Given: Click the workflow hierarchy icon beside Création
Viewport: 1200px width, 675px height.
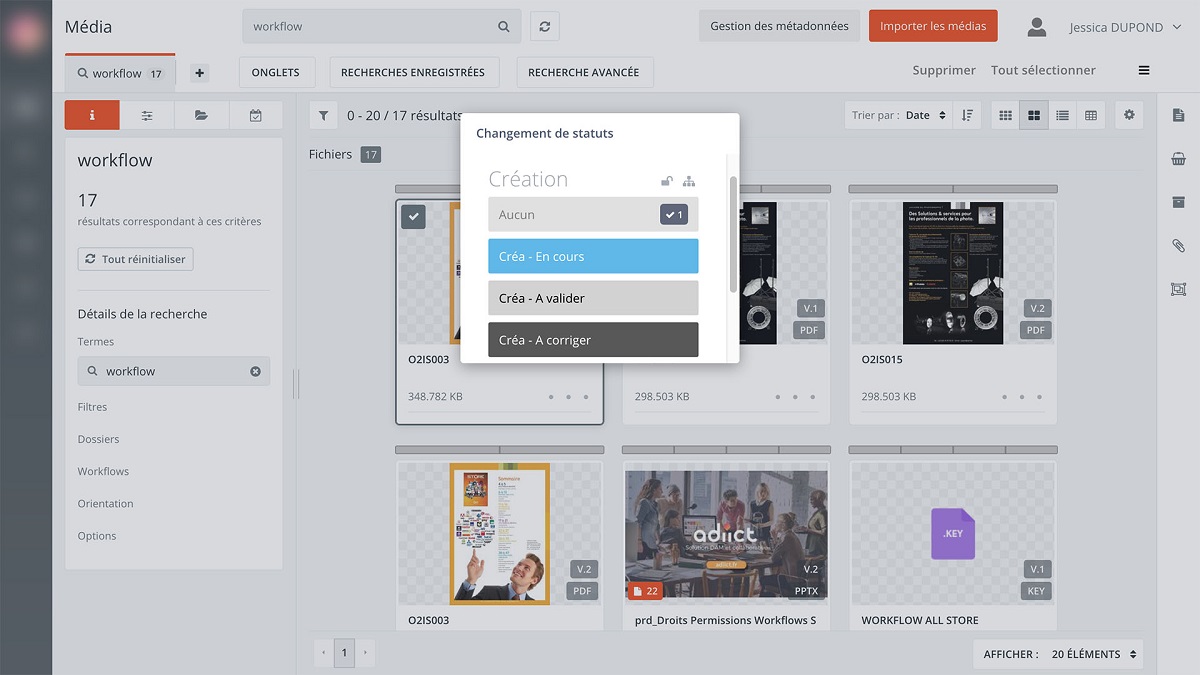Looking at the screenshot, I should [689, 181].
